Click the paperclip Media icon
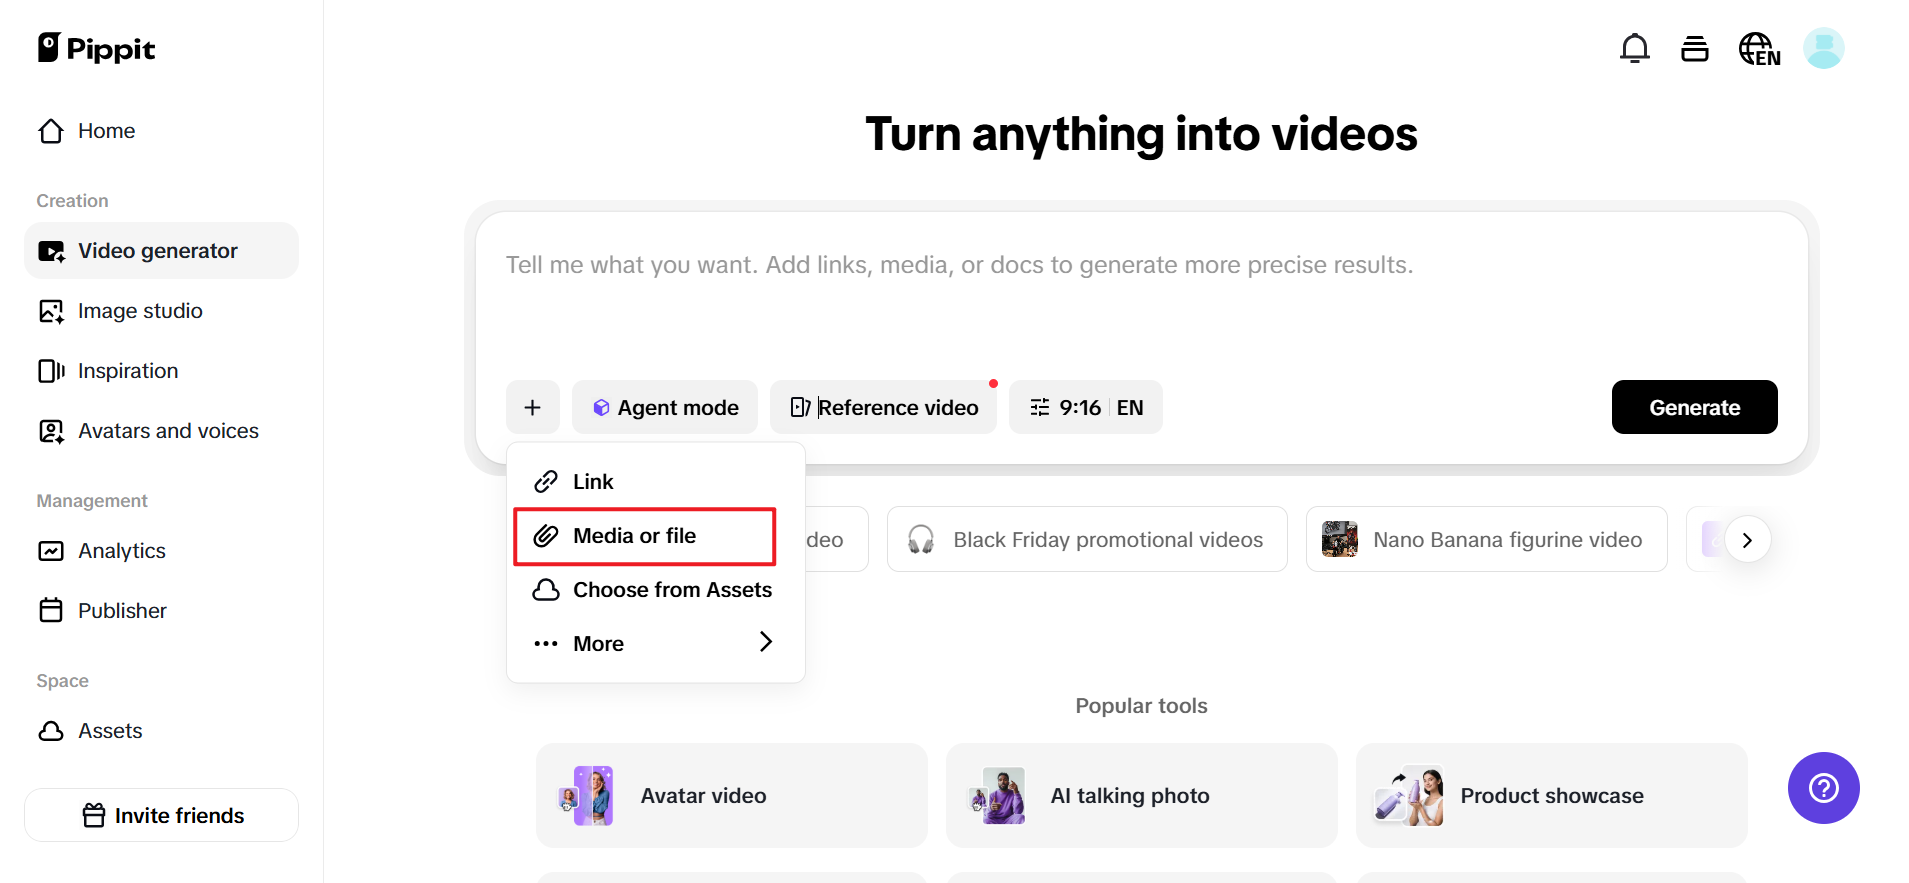 click(546, 536)
